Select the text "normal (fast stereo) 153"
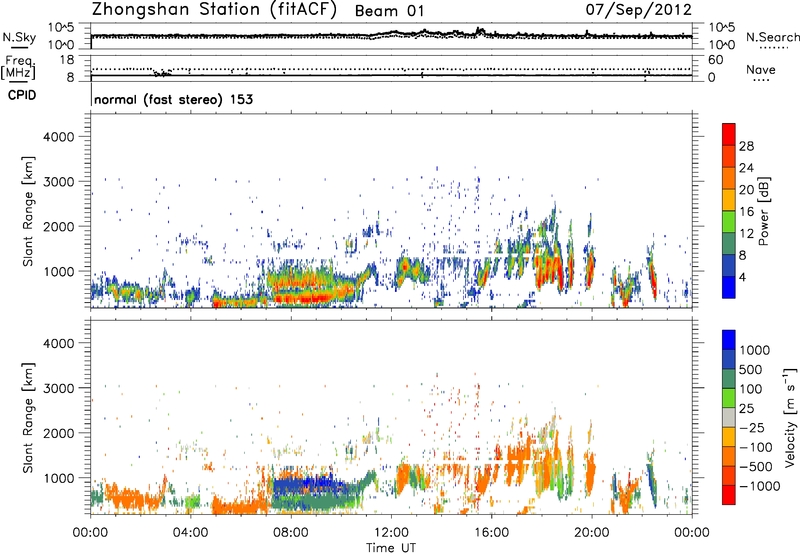This screenshot has width=800, height=554. pos(173,99)
